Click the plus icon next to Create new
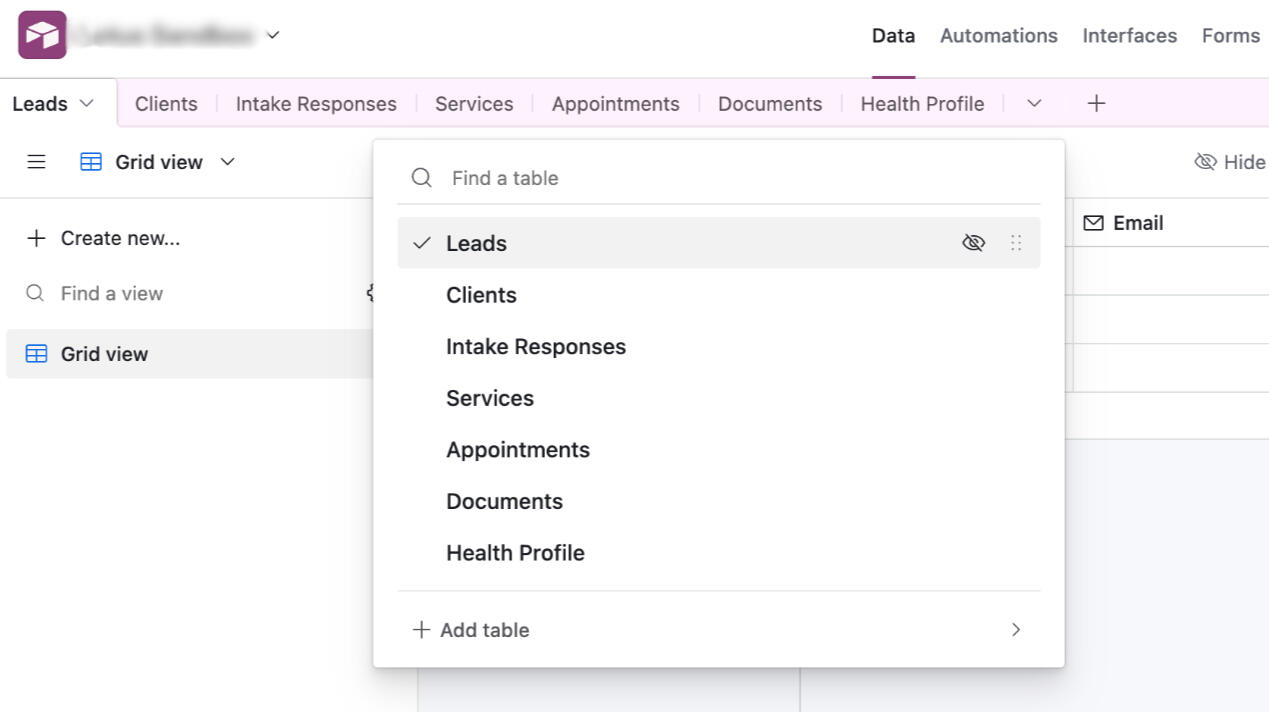 pyautogui.click(x=36, y=238)
